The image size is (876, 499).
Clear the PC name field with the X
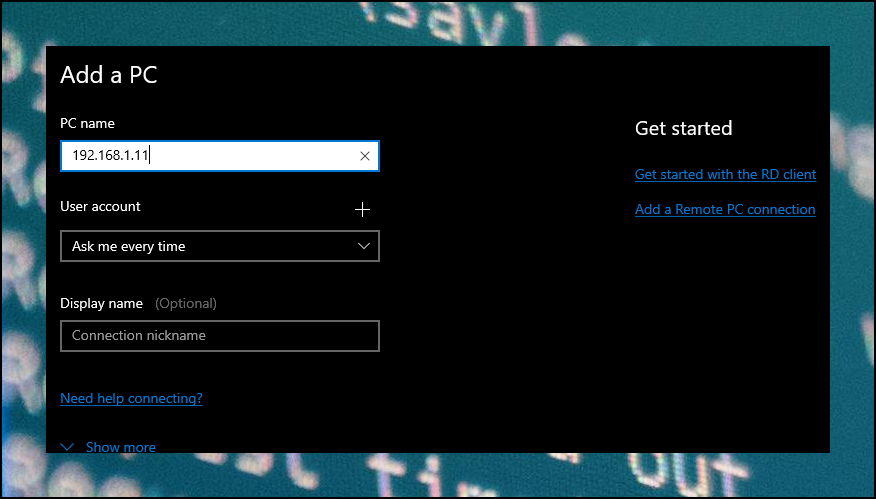click(364, 156)
